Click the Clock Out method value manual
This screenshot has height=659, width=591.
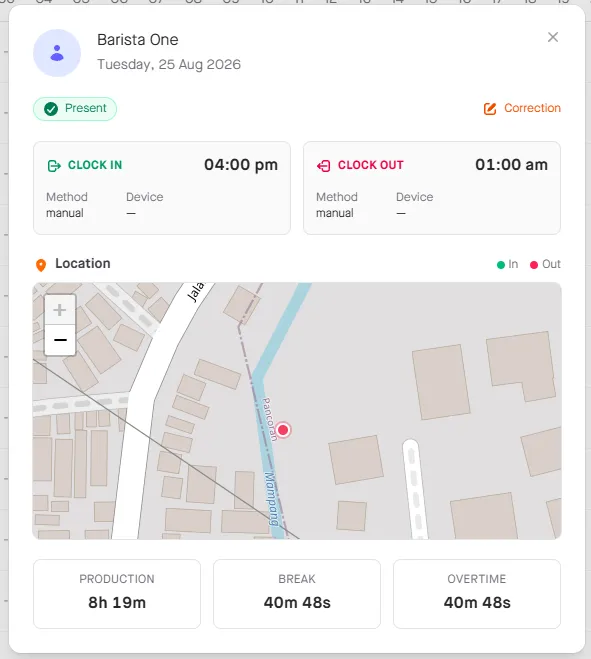[x=335, y=213]
